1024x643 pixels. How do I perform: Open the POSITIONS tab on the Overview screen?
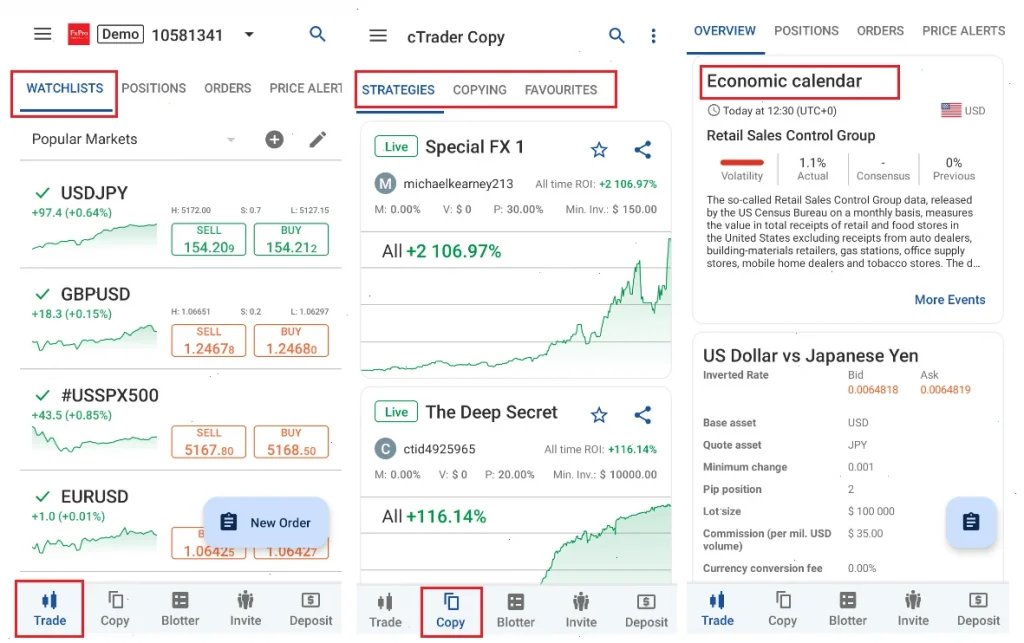(x=806, y=31)
